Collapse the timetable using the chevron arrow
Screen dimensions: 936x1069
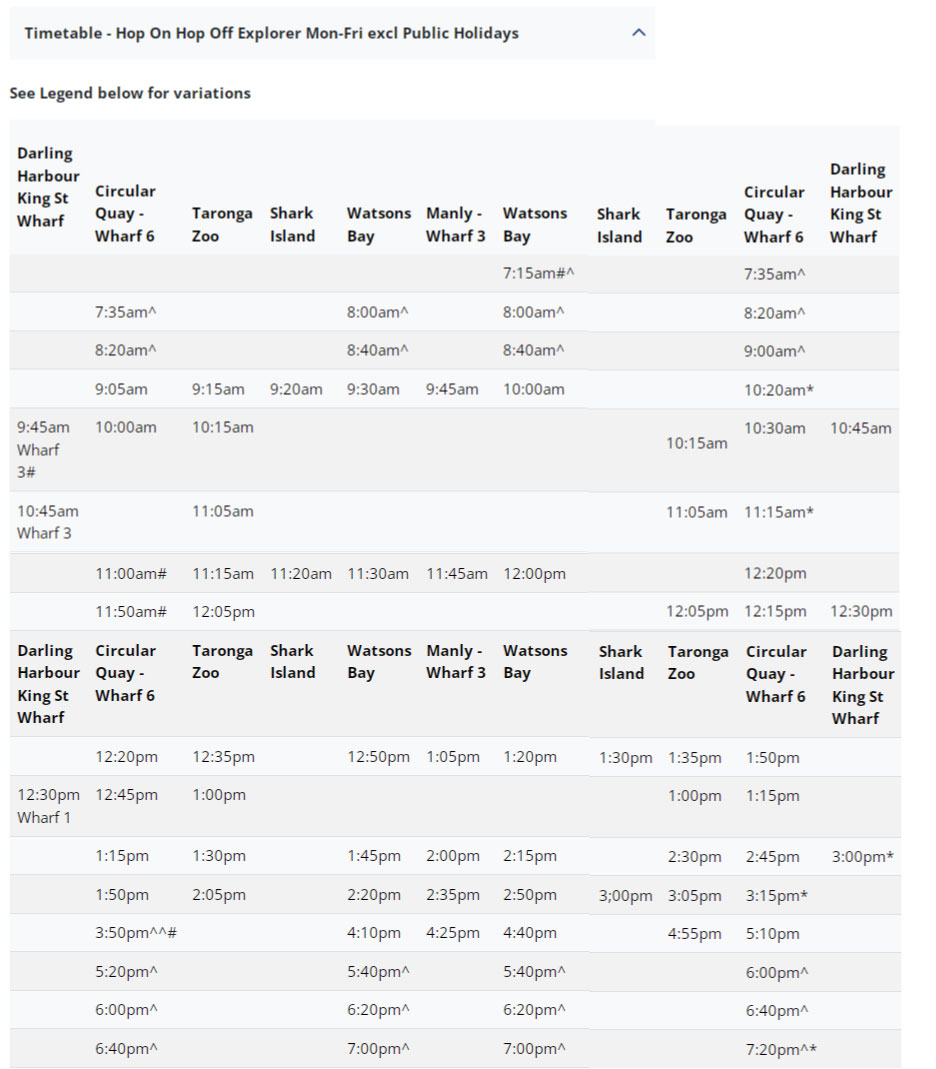[639, 33]
